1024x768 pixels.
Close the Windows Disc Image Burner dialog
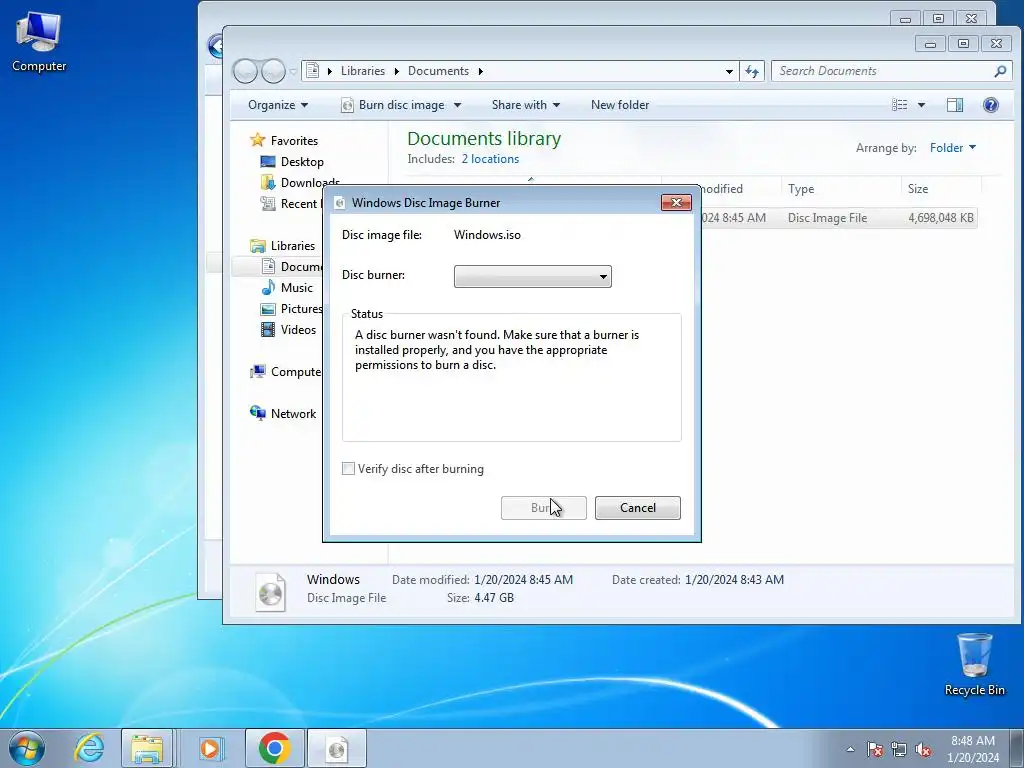pyautogui.click(x=676, y=202)
